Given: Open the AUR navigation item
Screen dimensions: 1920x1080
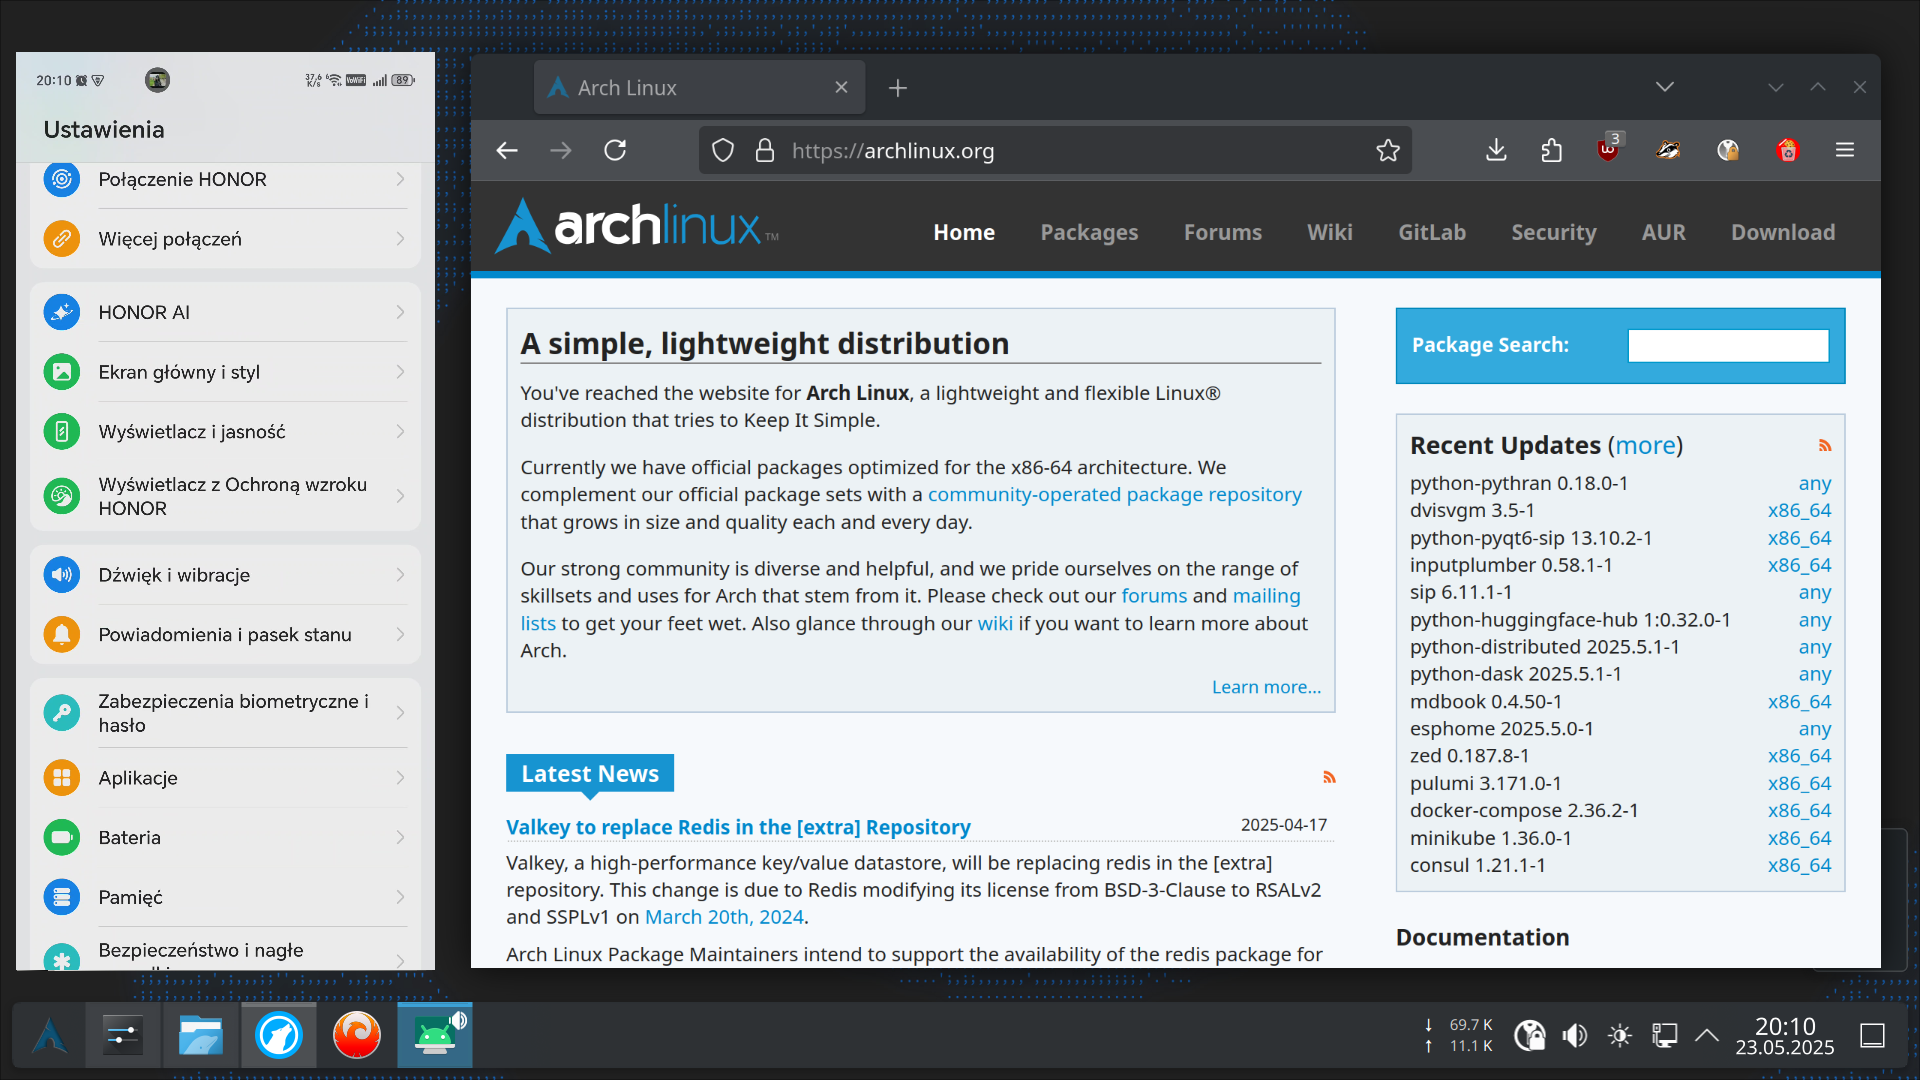Looking at the screenshot, I should tap(1664, 232).
